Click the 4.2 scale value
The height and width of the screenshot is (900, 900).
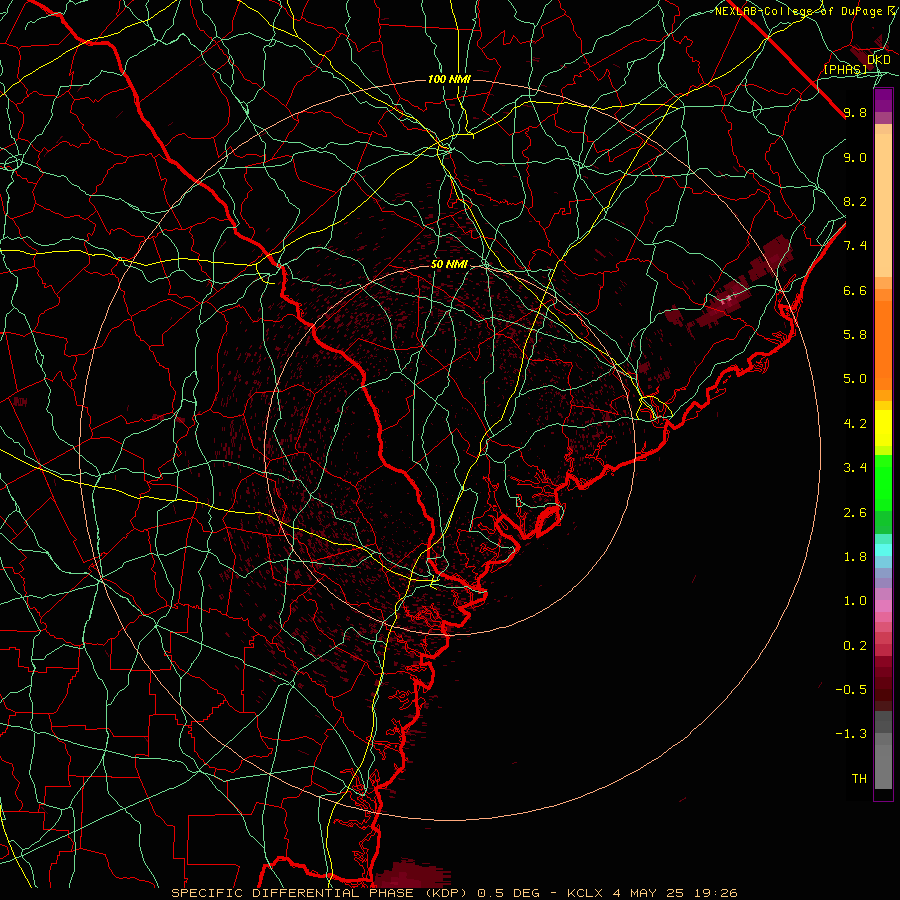pyautogui.click(x=855, y=424)
